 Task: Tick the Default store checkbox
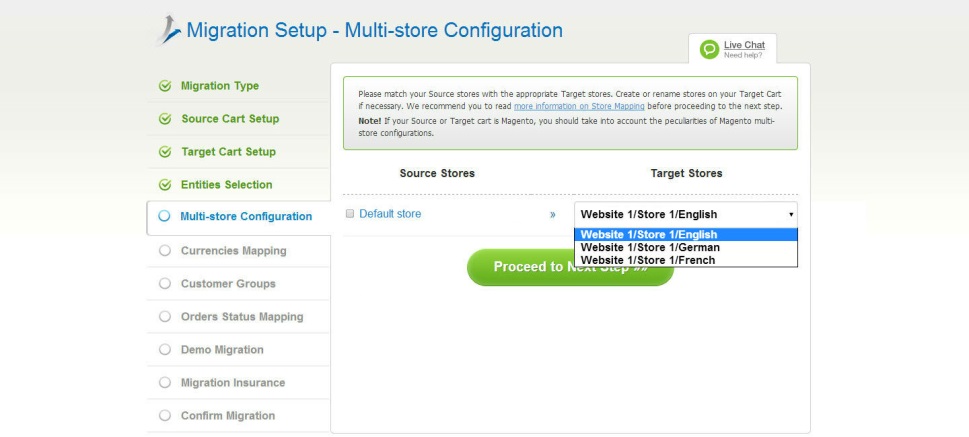(x=350, y=214)
